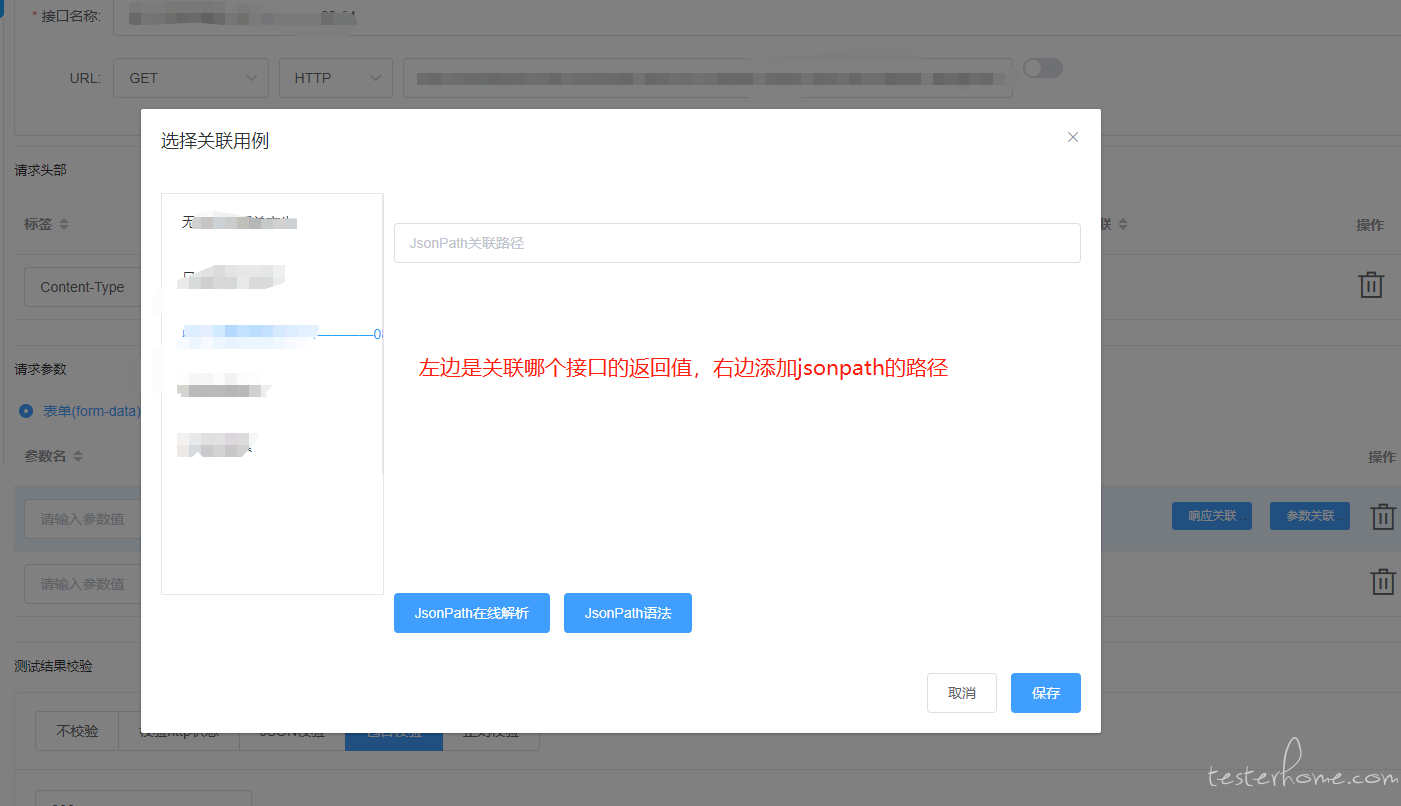This screenshot has height=806, width=1401.
Task: Click 取消 to cancel the dialog
Action: 962,693
